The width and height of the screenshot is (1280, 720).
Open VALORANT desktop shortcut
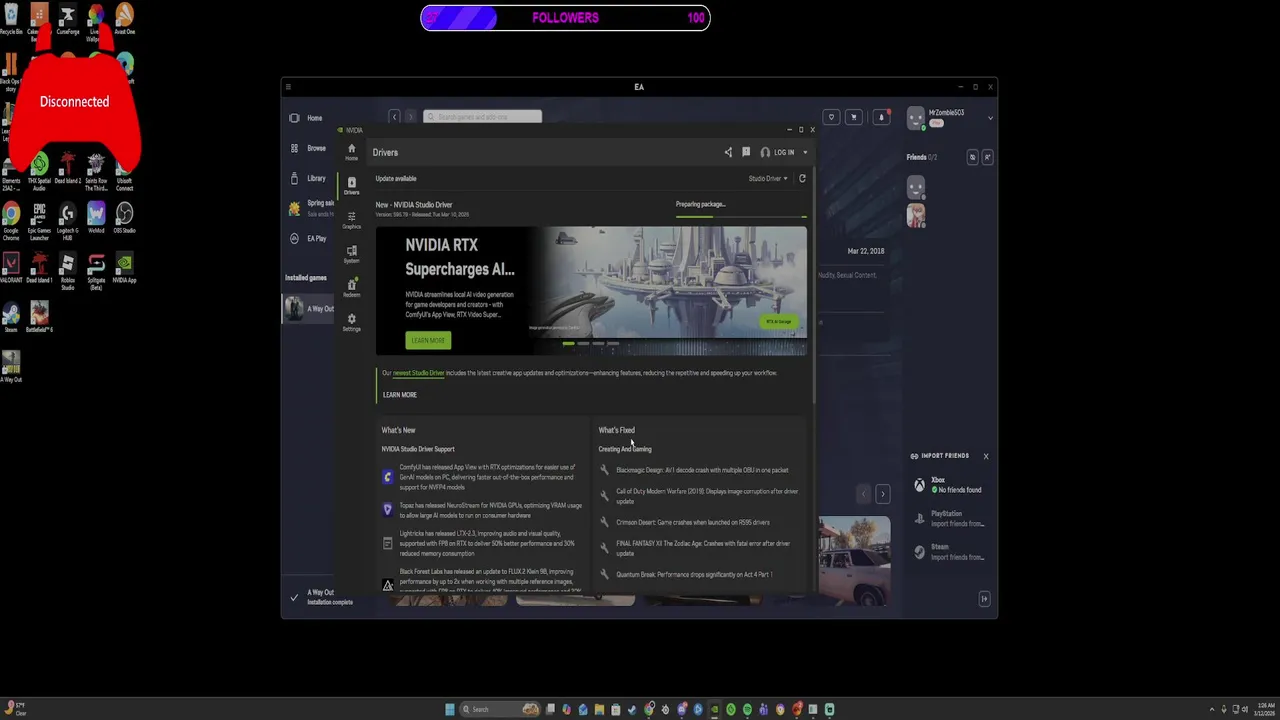pos(11,268)
